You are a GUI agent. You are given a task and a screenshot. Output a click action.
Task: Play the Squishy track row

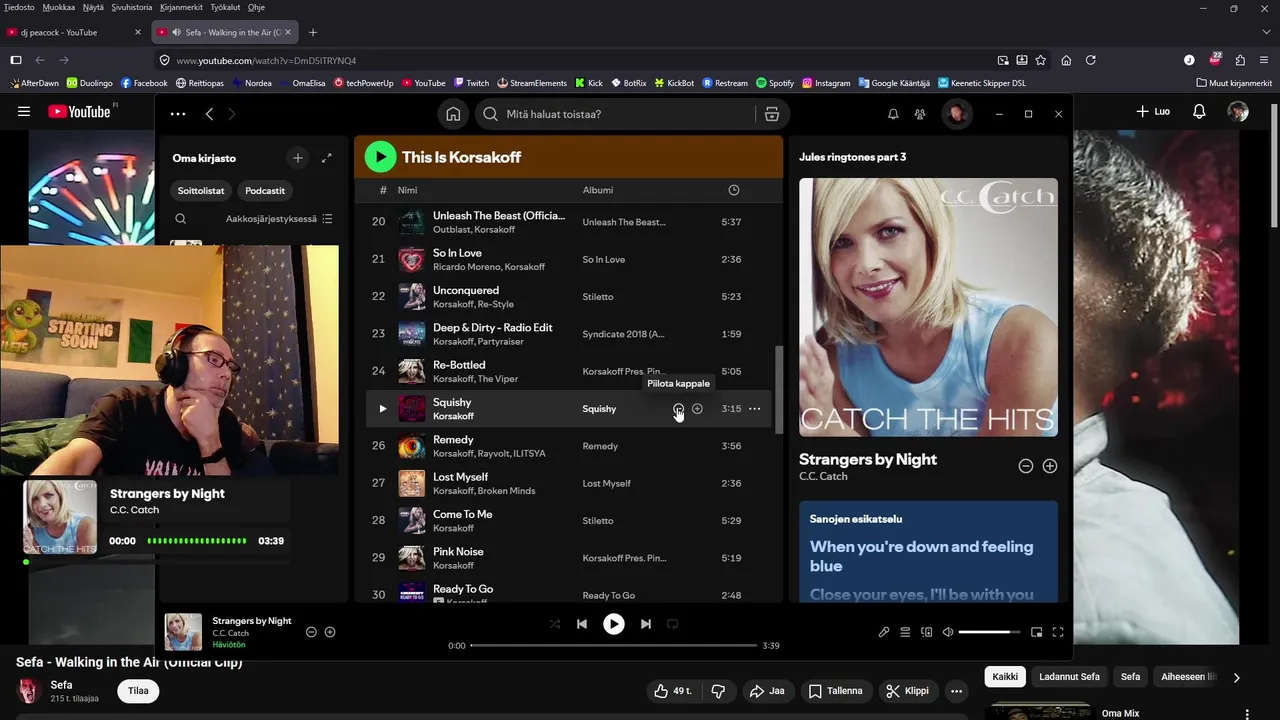382,408
